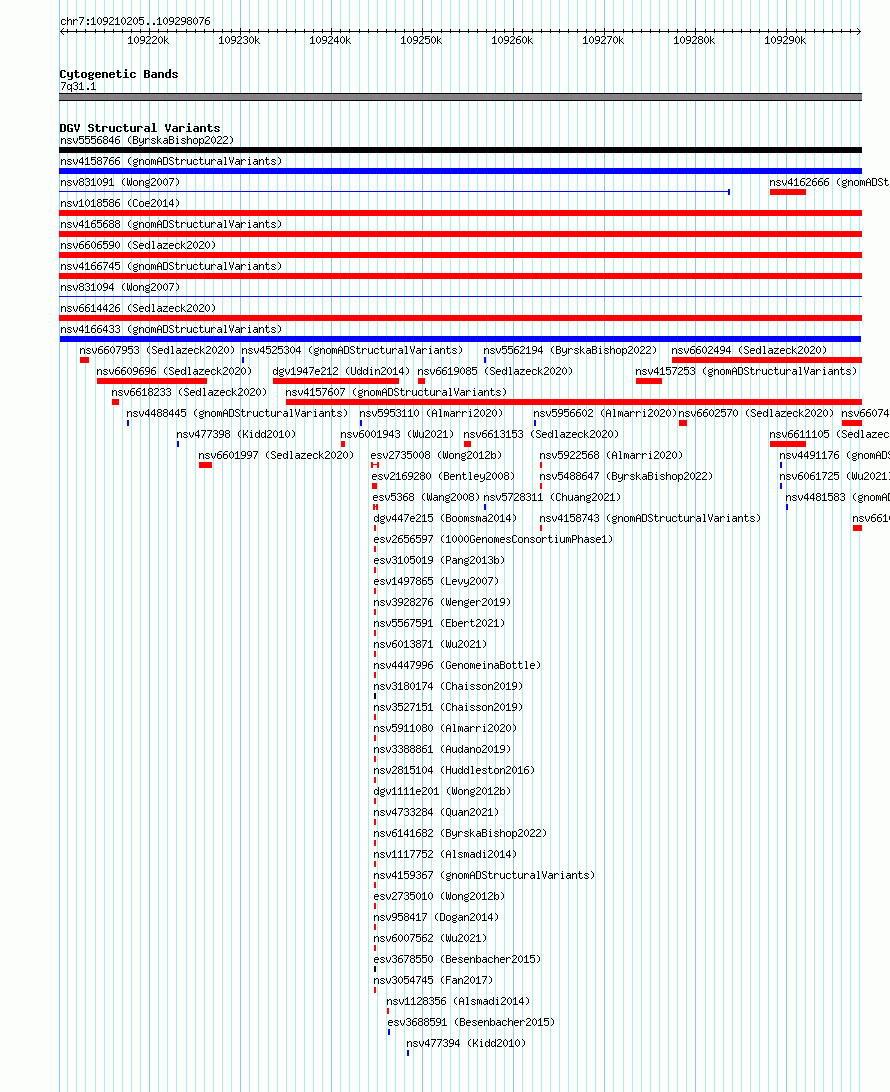Click the nsv4166433 (gnomADStructuralVariants) label
The image size is (890, 1092).
click(x=171, y=329)
